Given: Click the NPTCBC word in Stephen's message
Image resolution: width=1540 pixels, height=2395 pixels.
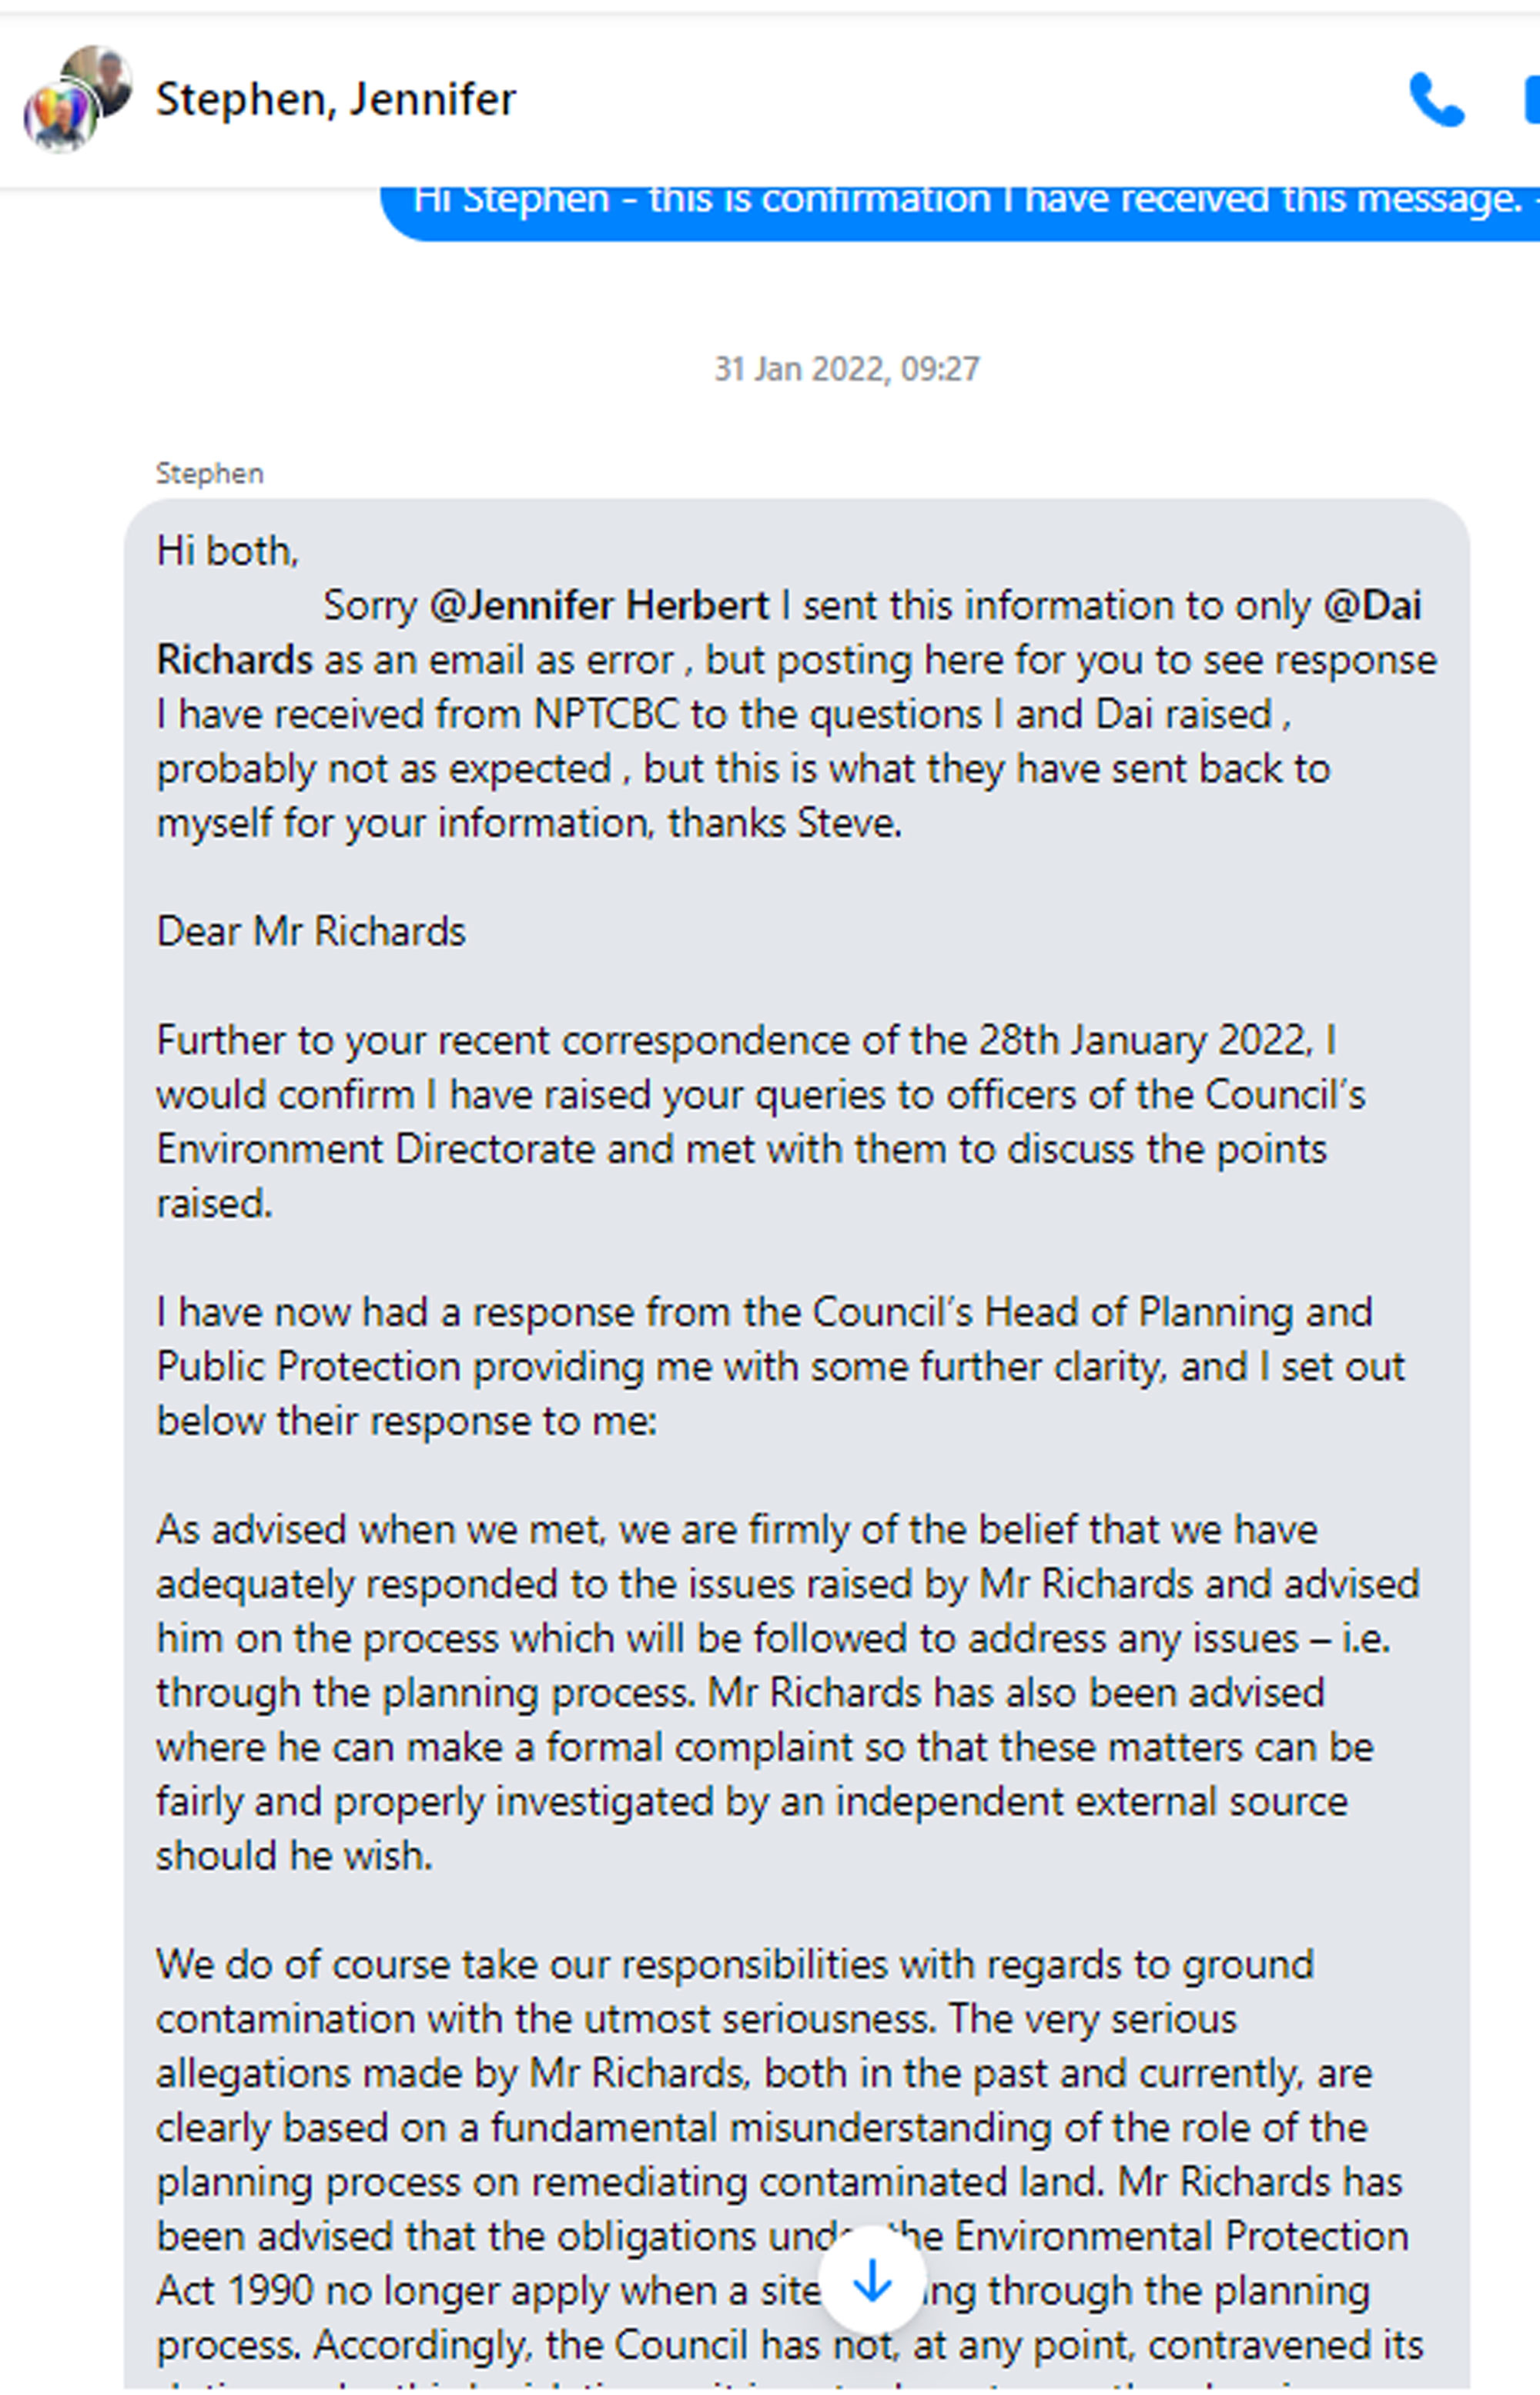Looking at the screenshot, I should [x=607, y=714].
